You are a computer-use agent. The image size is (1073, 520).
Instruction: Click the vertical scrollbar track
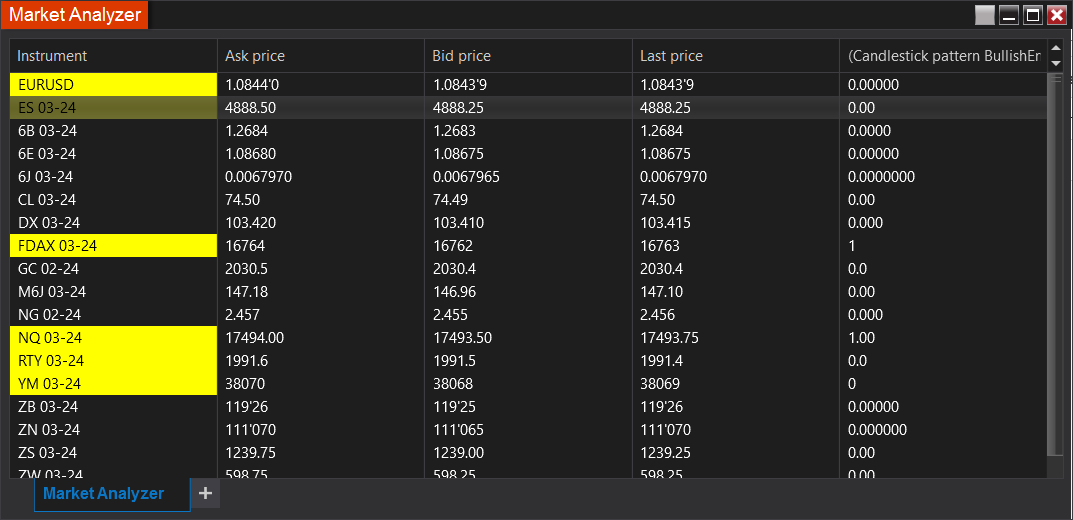(1051, 270)
